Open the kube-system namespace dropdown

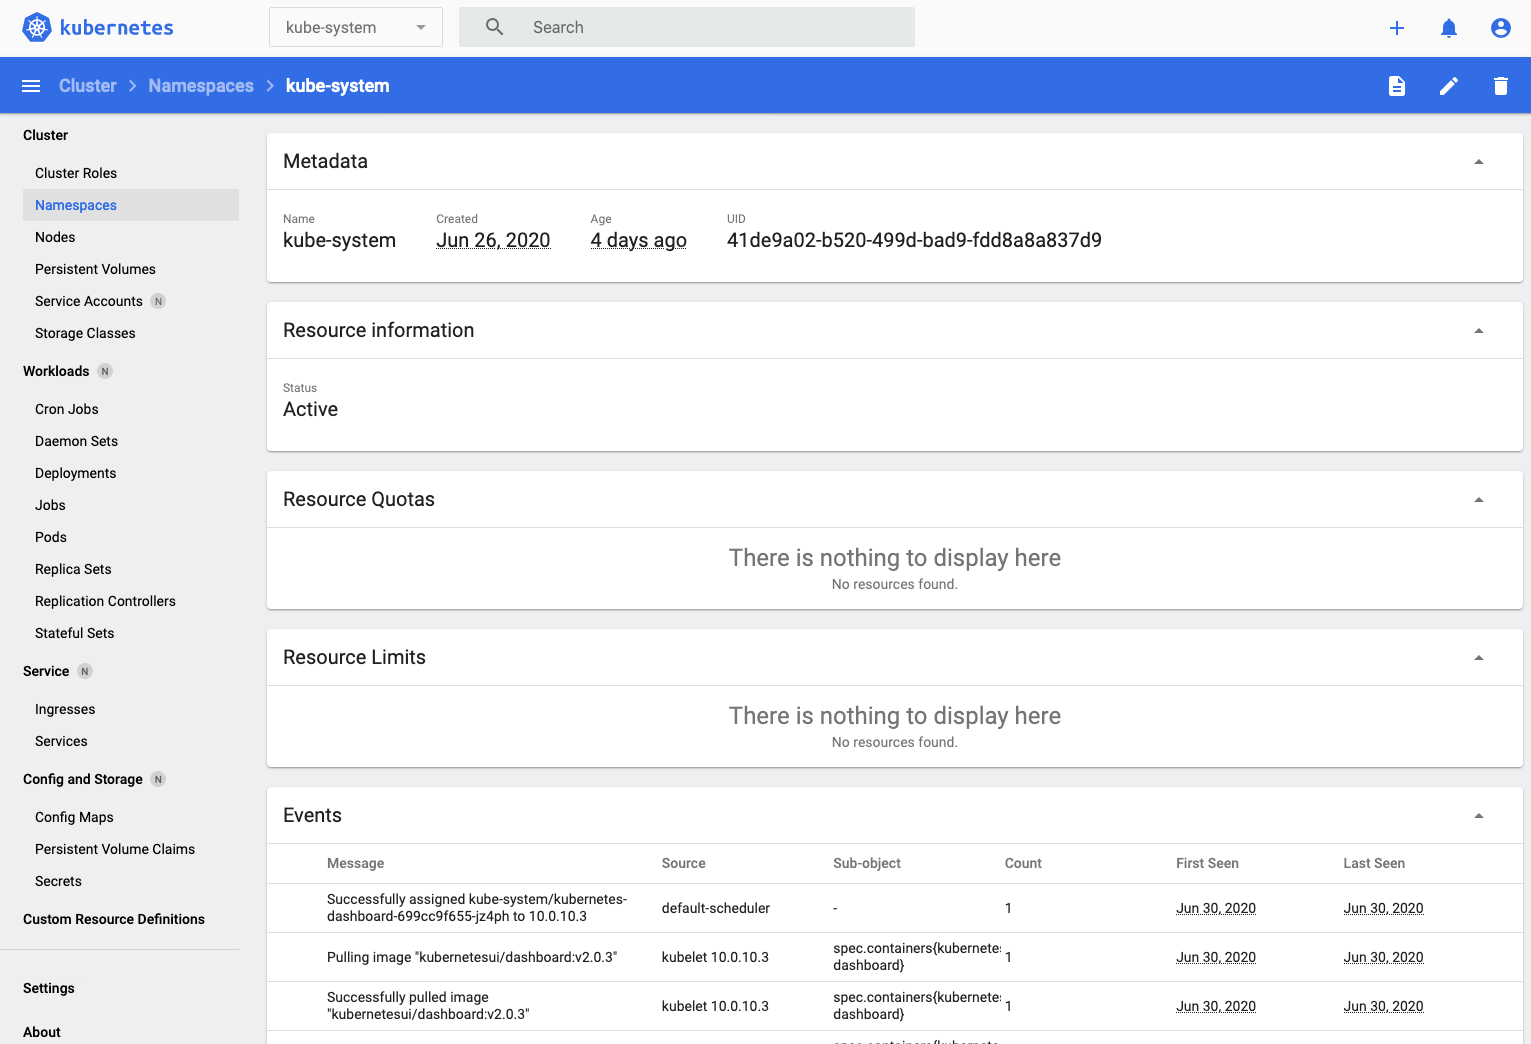tap(356, 27)
